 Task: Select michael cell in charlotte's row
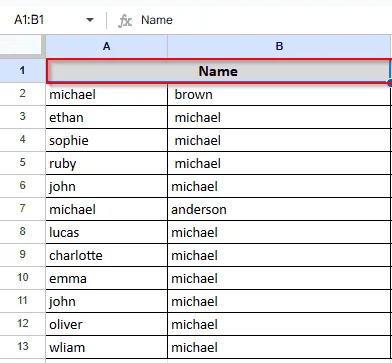coord(279,255)
